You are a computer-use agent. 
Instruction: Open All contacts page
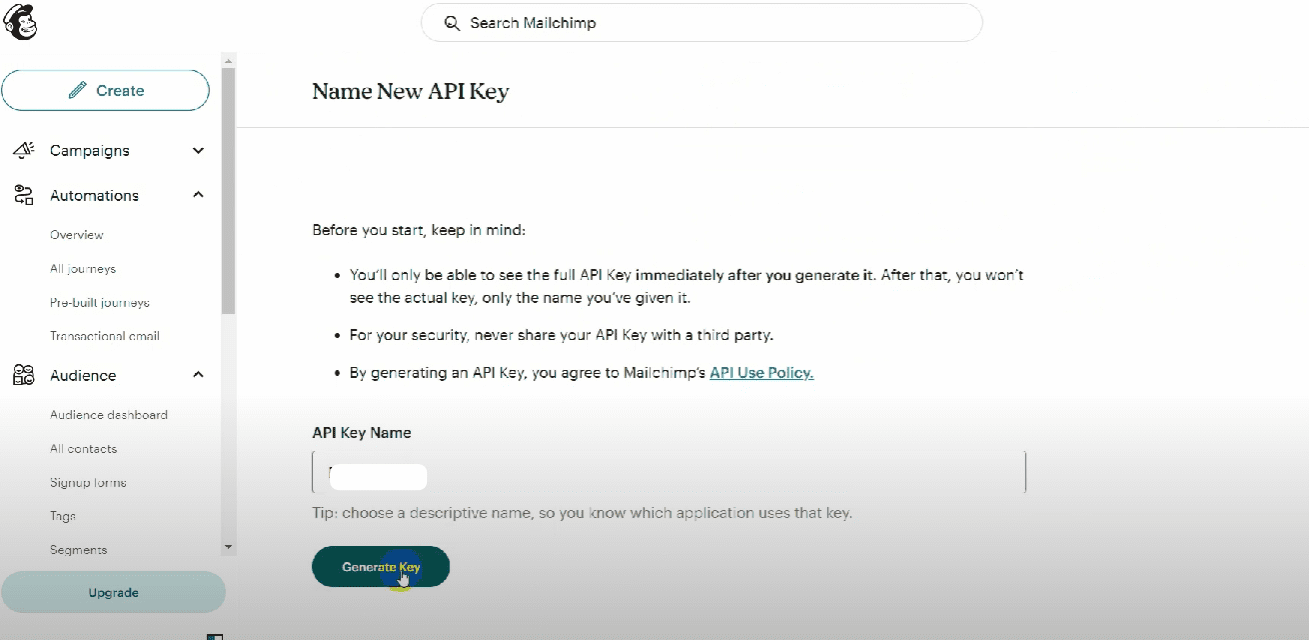84,449
